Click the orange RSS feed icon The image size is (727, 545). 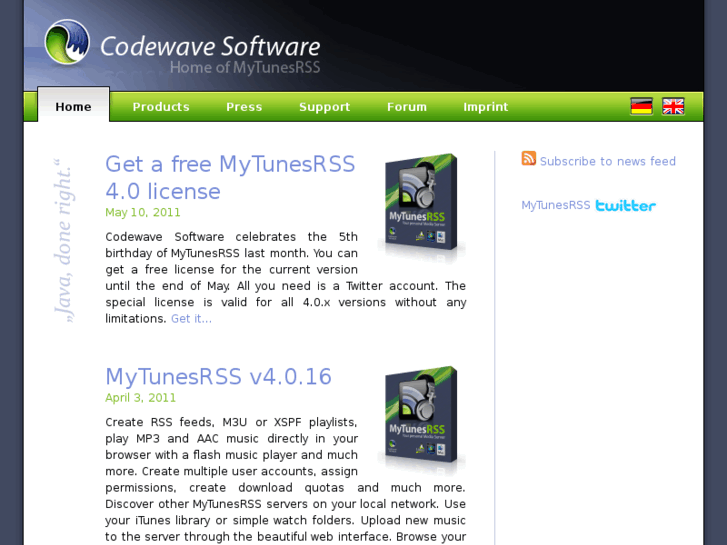tap(529, 158)
